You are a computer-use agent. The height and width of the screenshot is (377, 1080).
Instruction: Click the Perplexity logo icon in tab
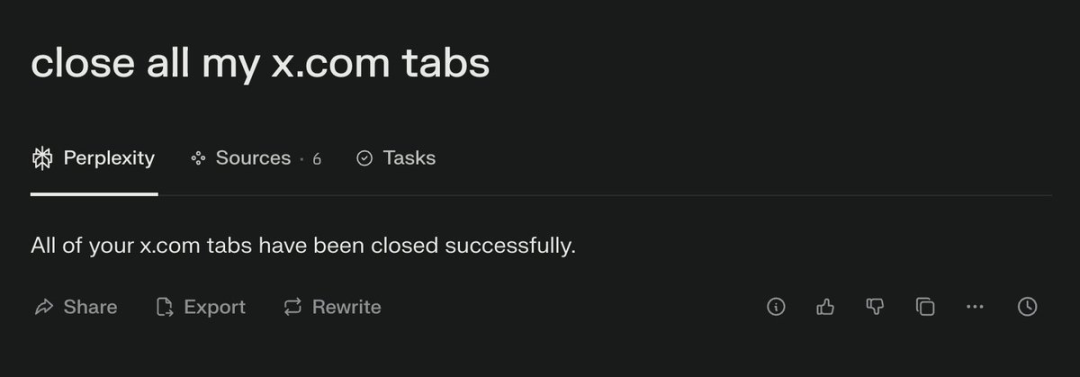[x=42, y=159]
